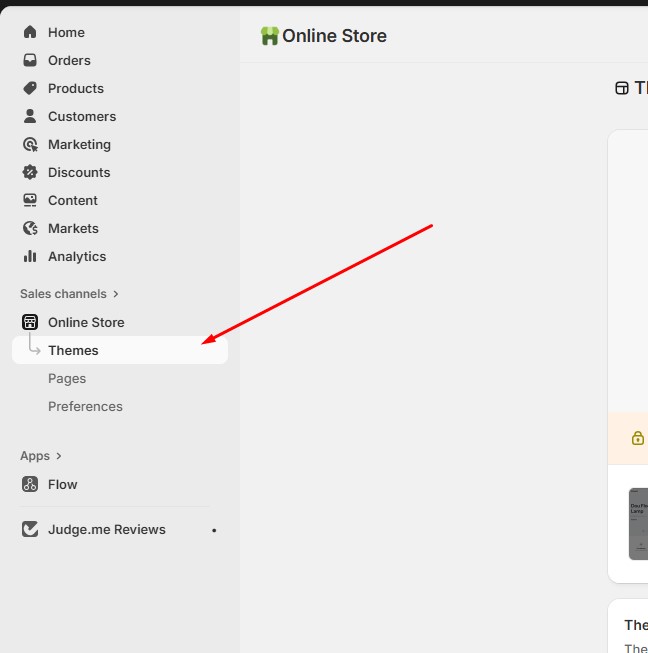
Task: Click the Judge.me Reviews checkmark icon
Action: pyautogui.click(x=30, y=529)
